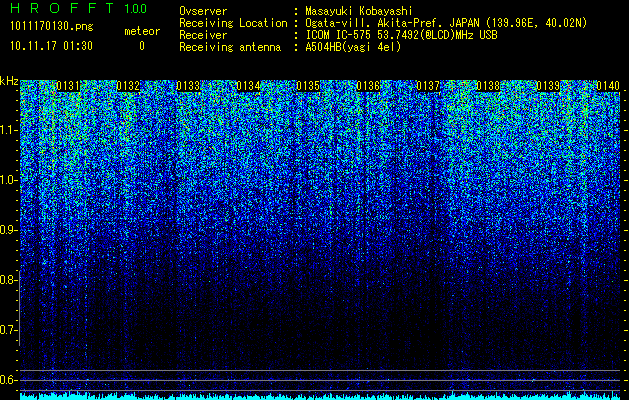Click the 0134 time marker
Screen dimensions: 629x400
[x=248, y=86]
